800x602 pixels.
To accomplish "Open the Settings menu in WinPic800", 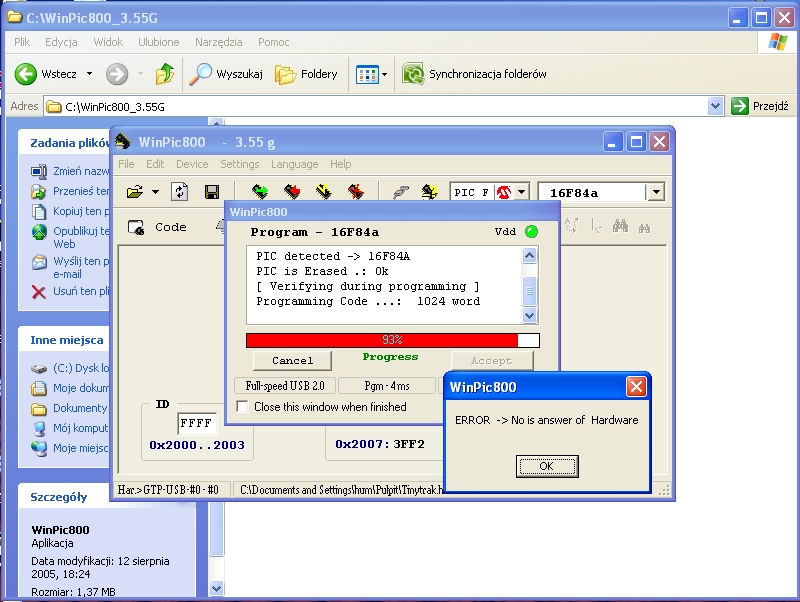I will [x=239, y=164].
